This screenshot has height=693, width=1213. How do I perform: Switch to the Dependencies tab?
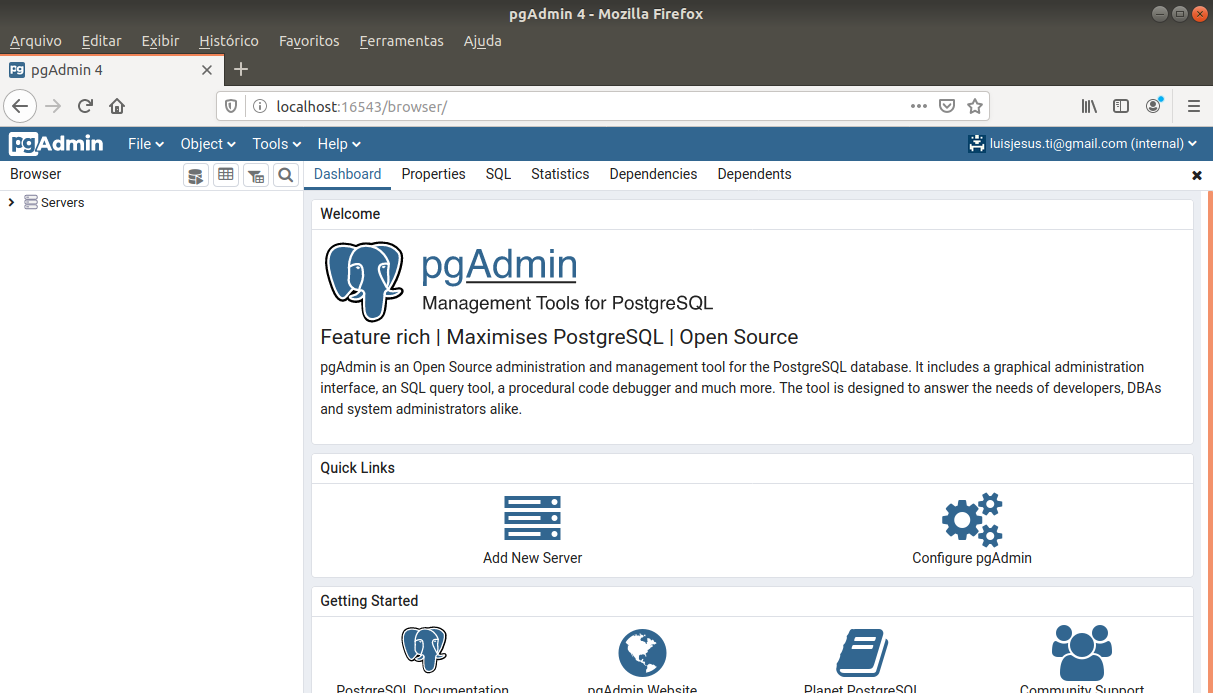(653, 174)
